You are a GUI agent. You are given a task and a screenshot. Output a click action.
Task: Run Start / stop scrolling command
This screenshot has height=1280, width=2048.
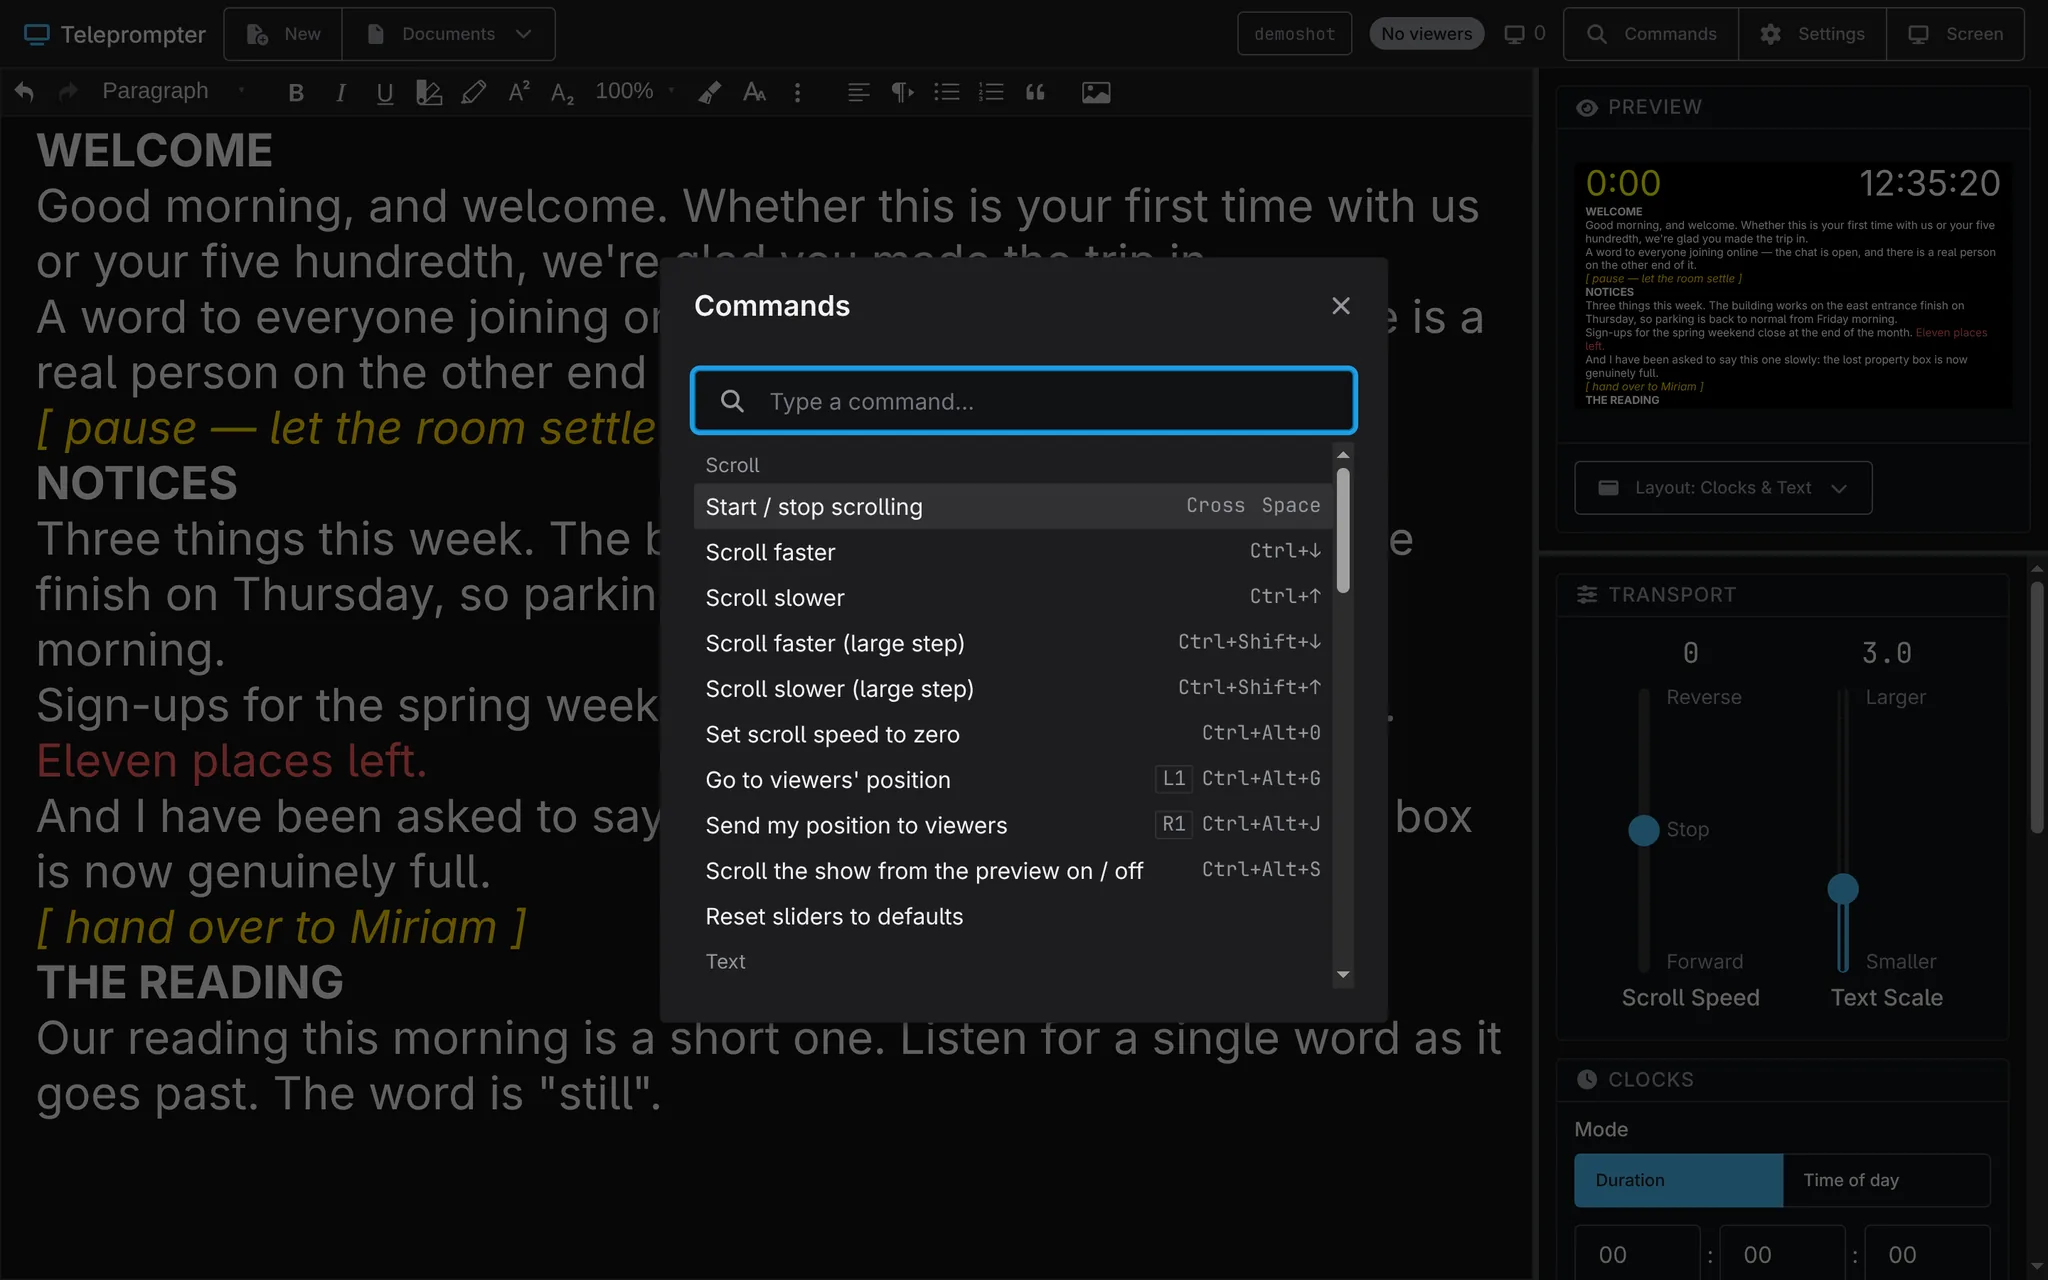pos(1012,507)
